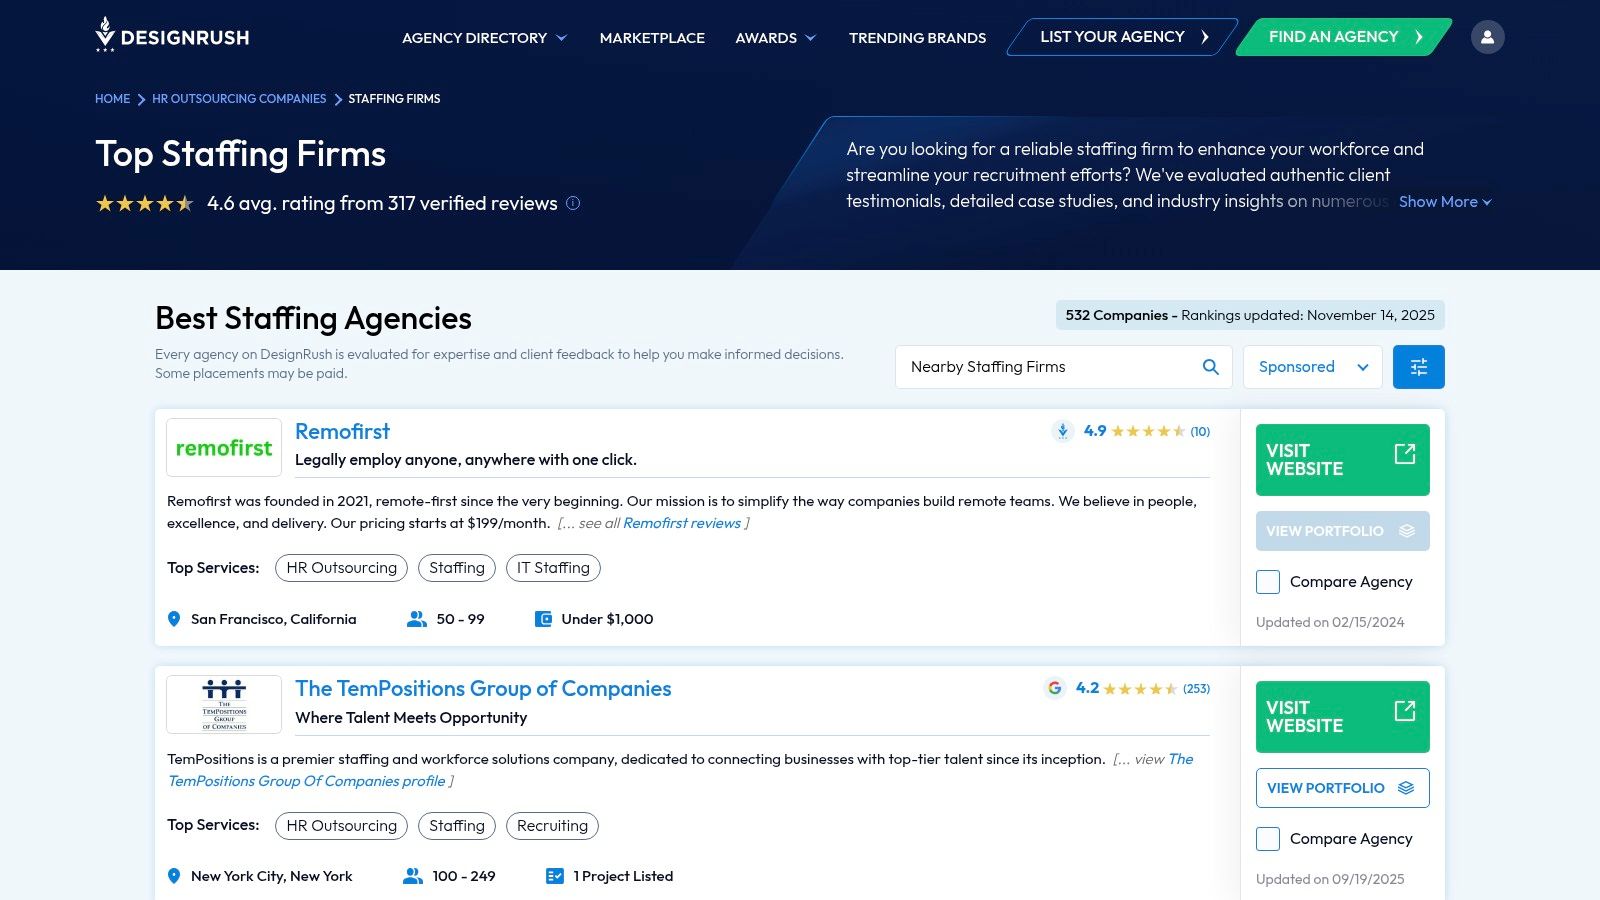Click the search magnifier in Nearby Staffing Firms
This screenshot has height=900, width=1600.
[x=1210, y=367]
